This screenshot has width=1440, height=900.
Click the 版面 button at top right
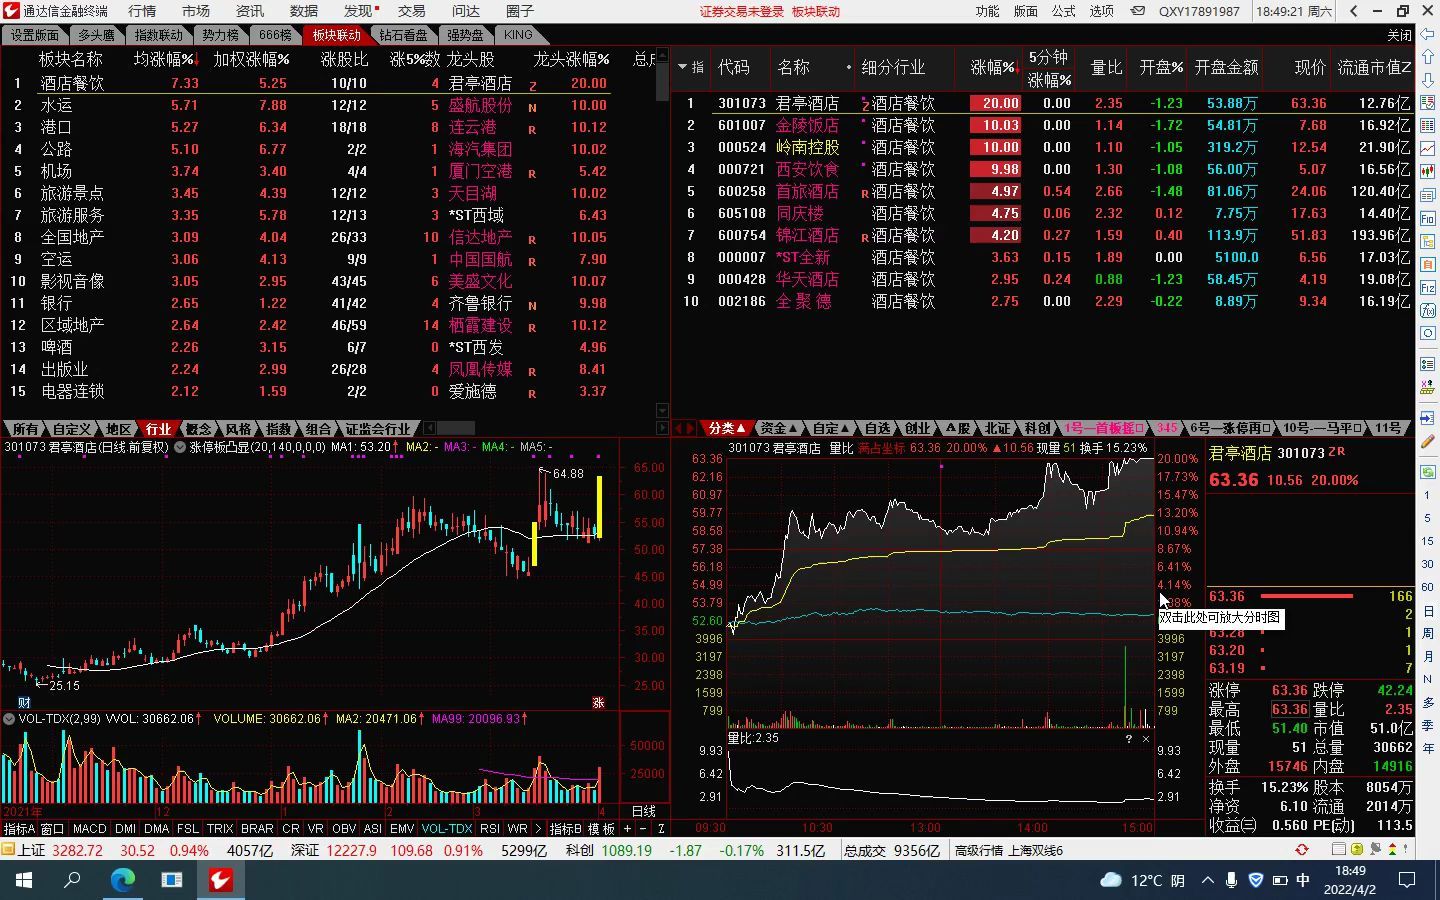(x=1026, y=11)
